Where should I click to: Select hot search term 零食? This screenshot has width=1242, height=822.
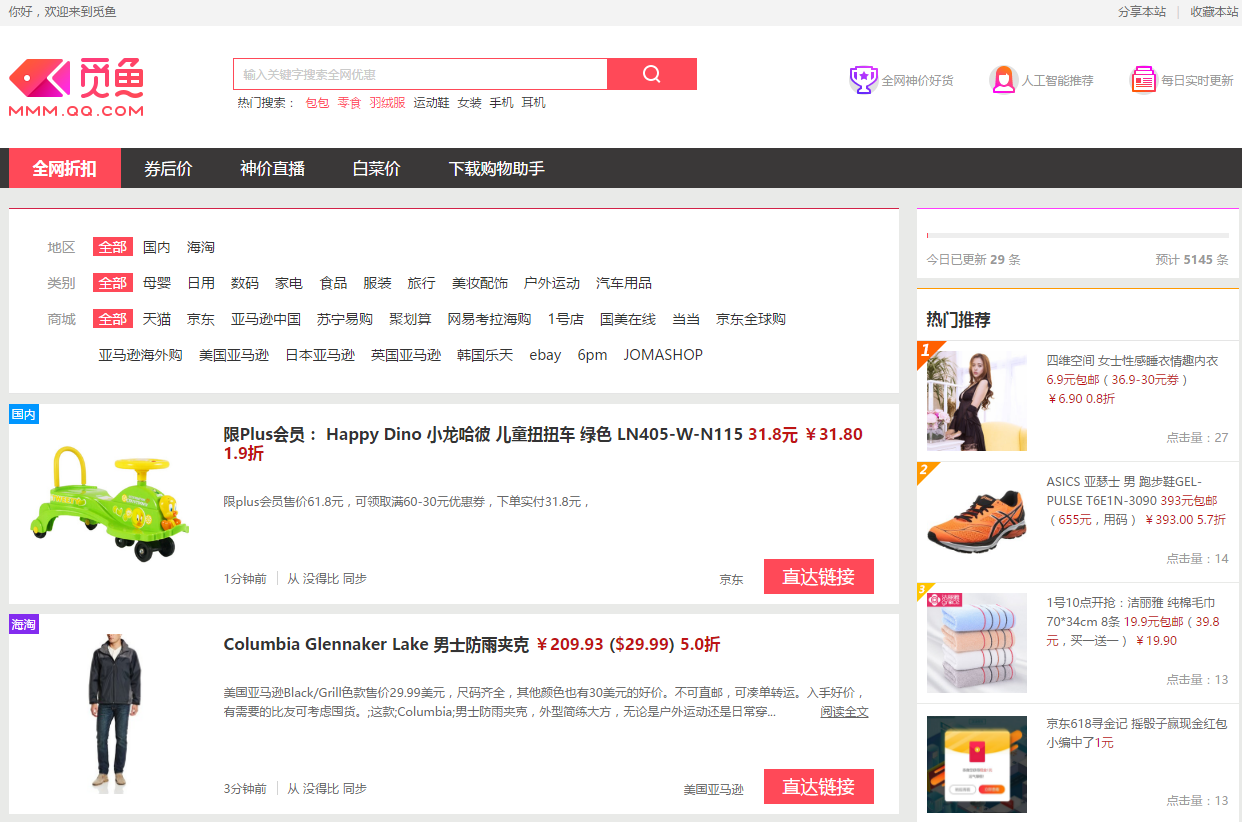[x=349, y=102]
